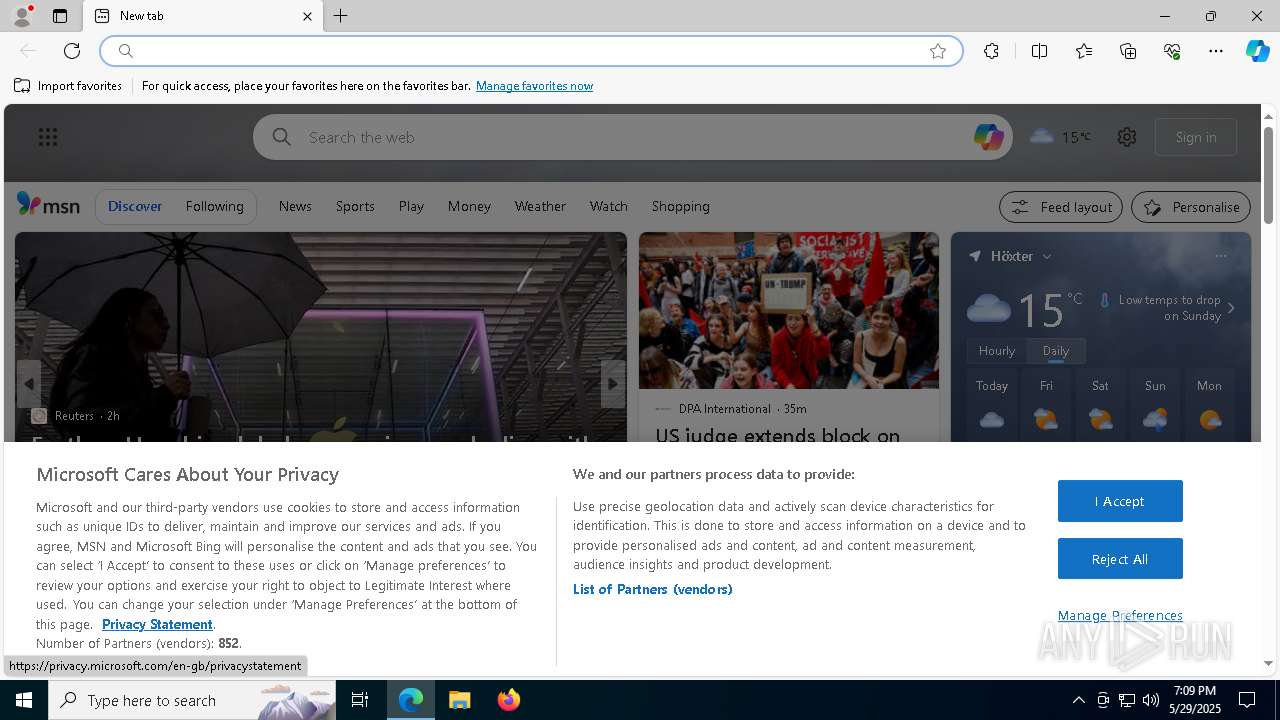This screenshot has width=1280, height=720.
Task: Select the Discover tab
Action: tap(135, 206)
